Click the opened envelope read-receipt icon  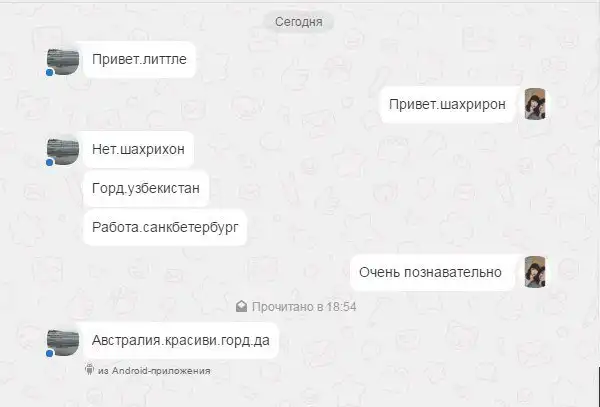(241, 306)
